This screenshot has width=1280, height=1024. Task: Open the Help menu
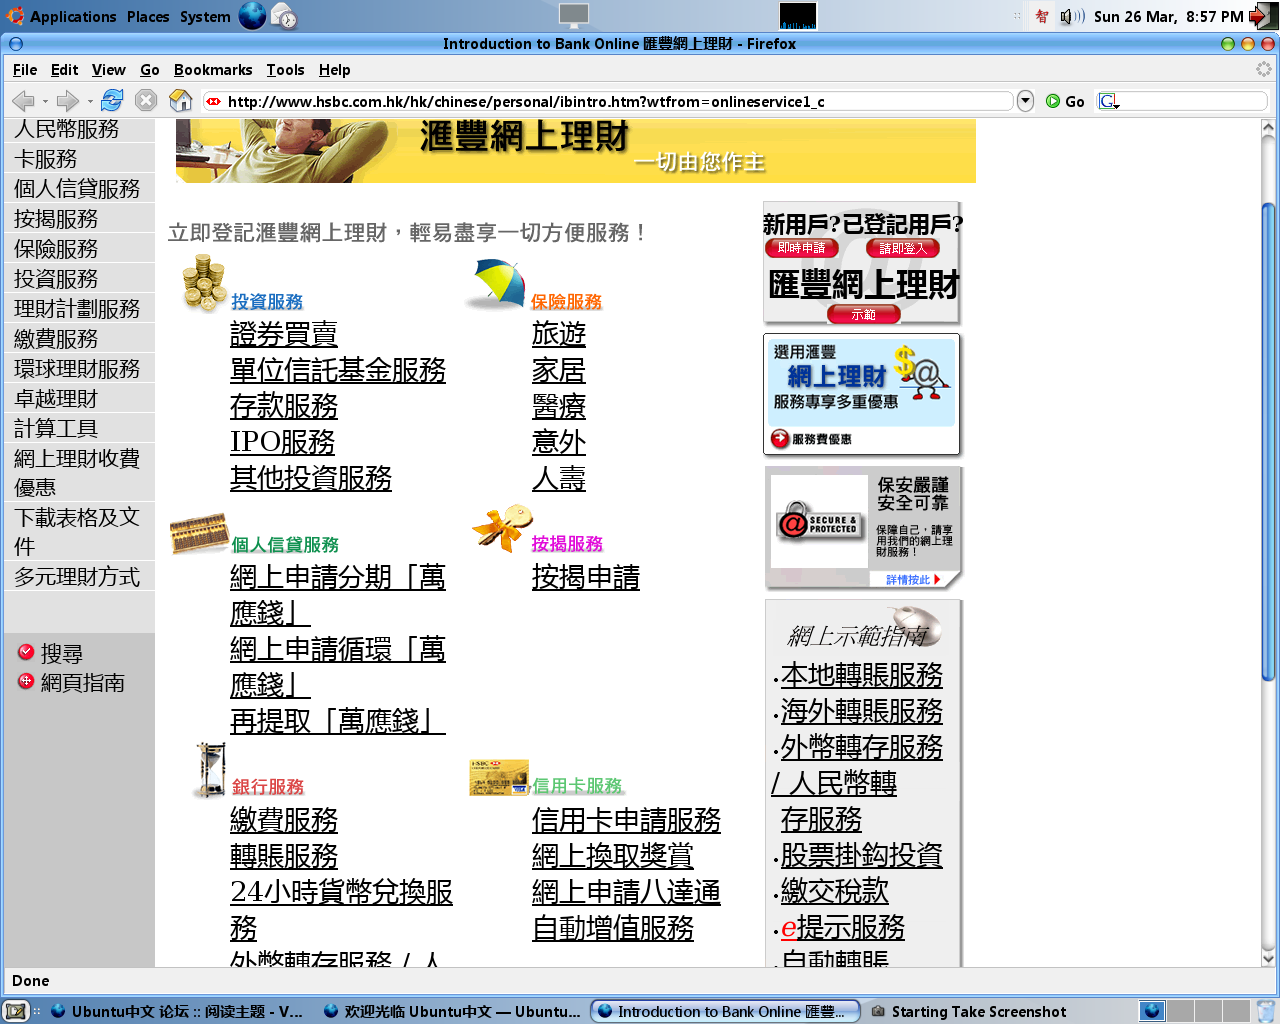pyautogui.click(x=334, y=70)
